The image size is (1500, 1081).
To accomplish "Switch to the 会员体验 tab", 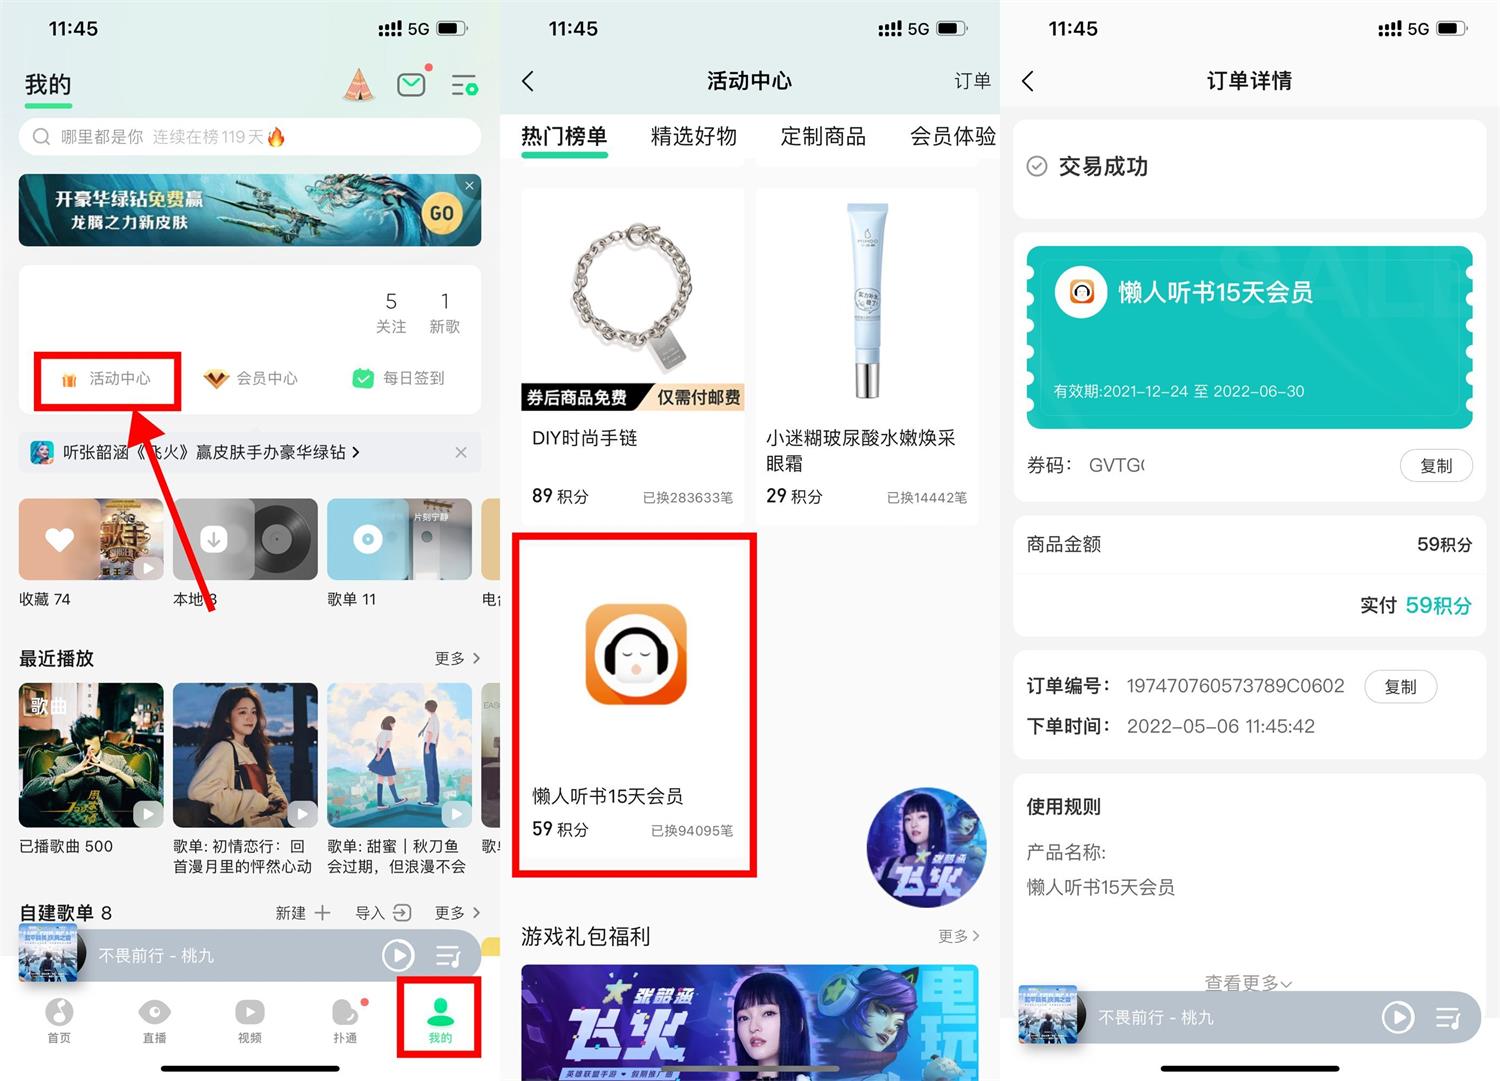I will pyautogui.click(x=950, y=138).
